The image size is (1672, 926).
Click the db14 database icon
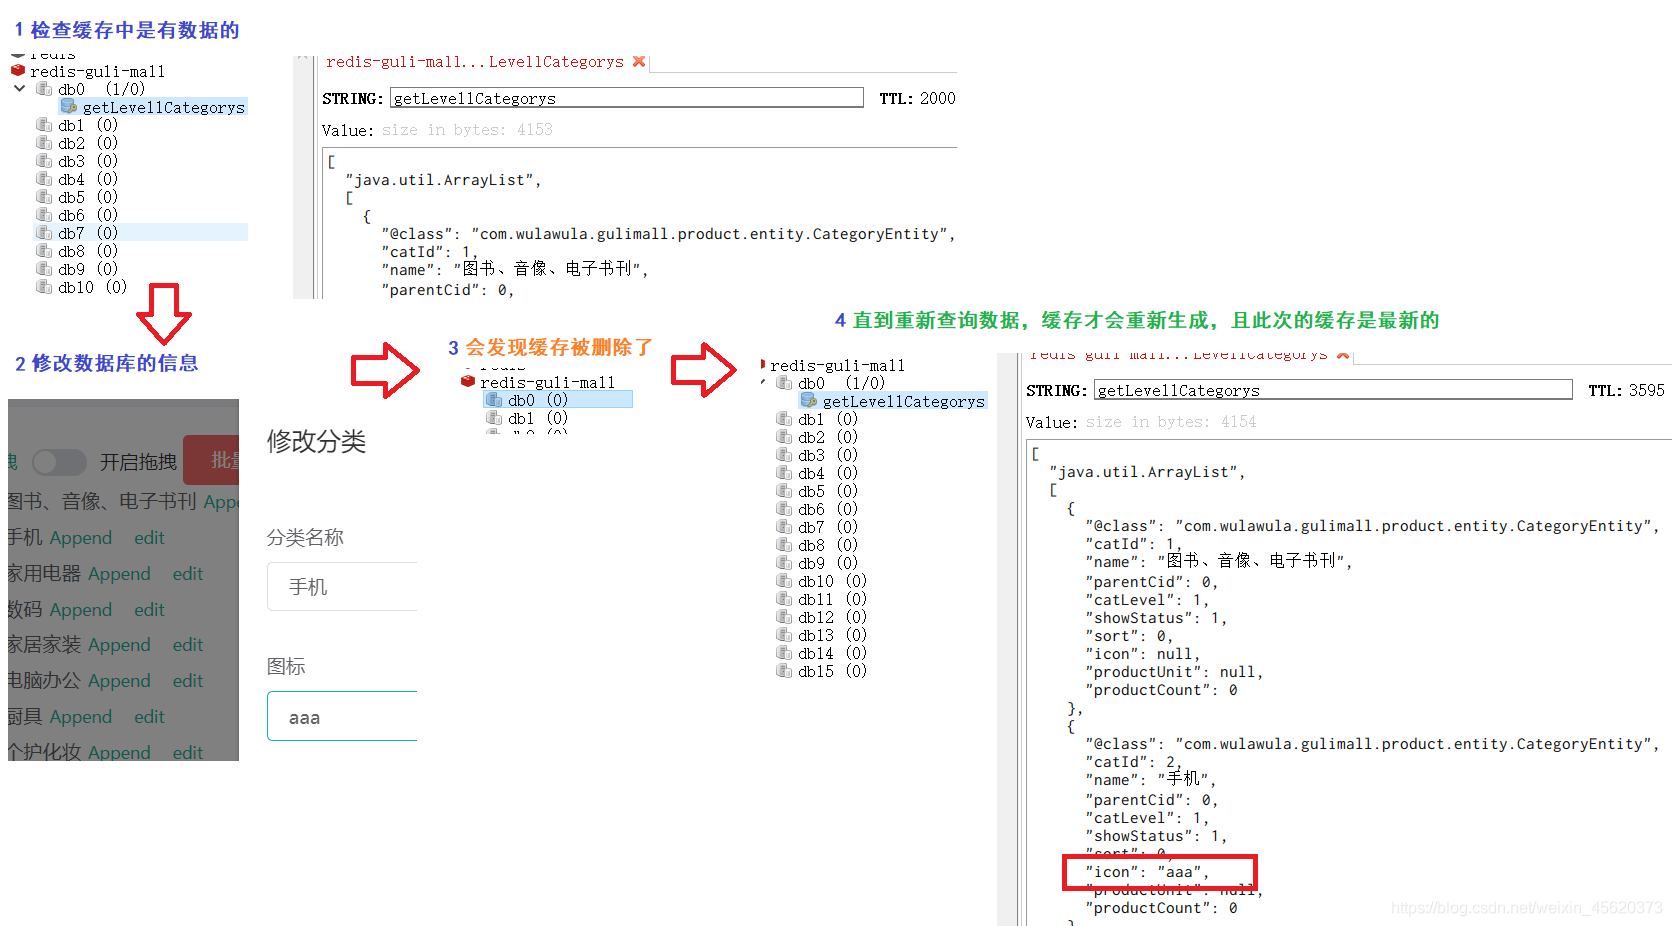(784, 653)
